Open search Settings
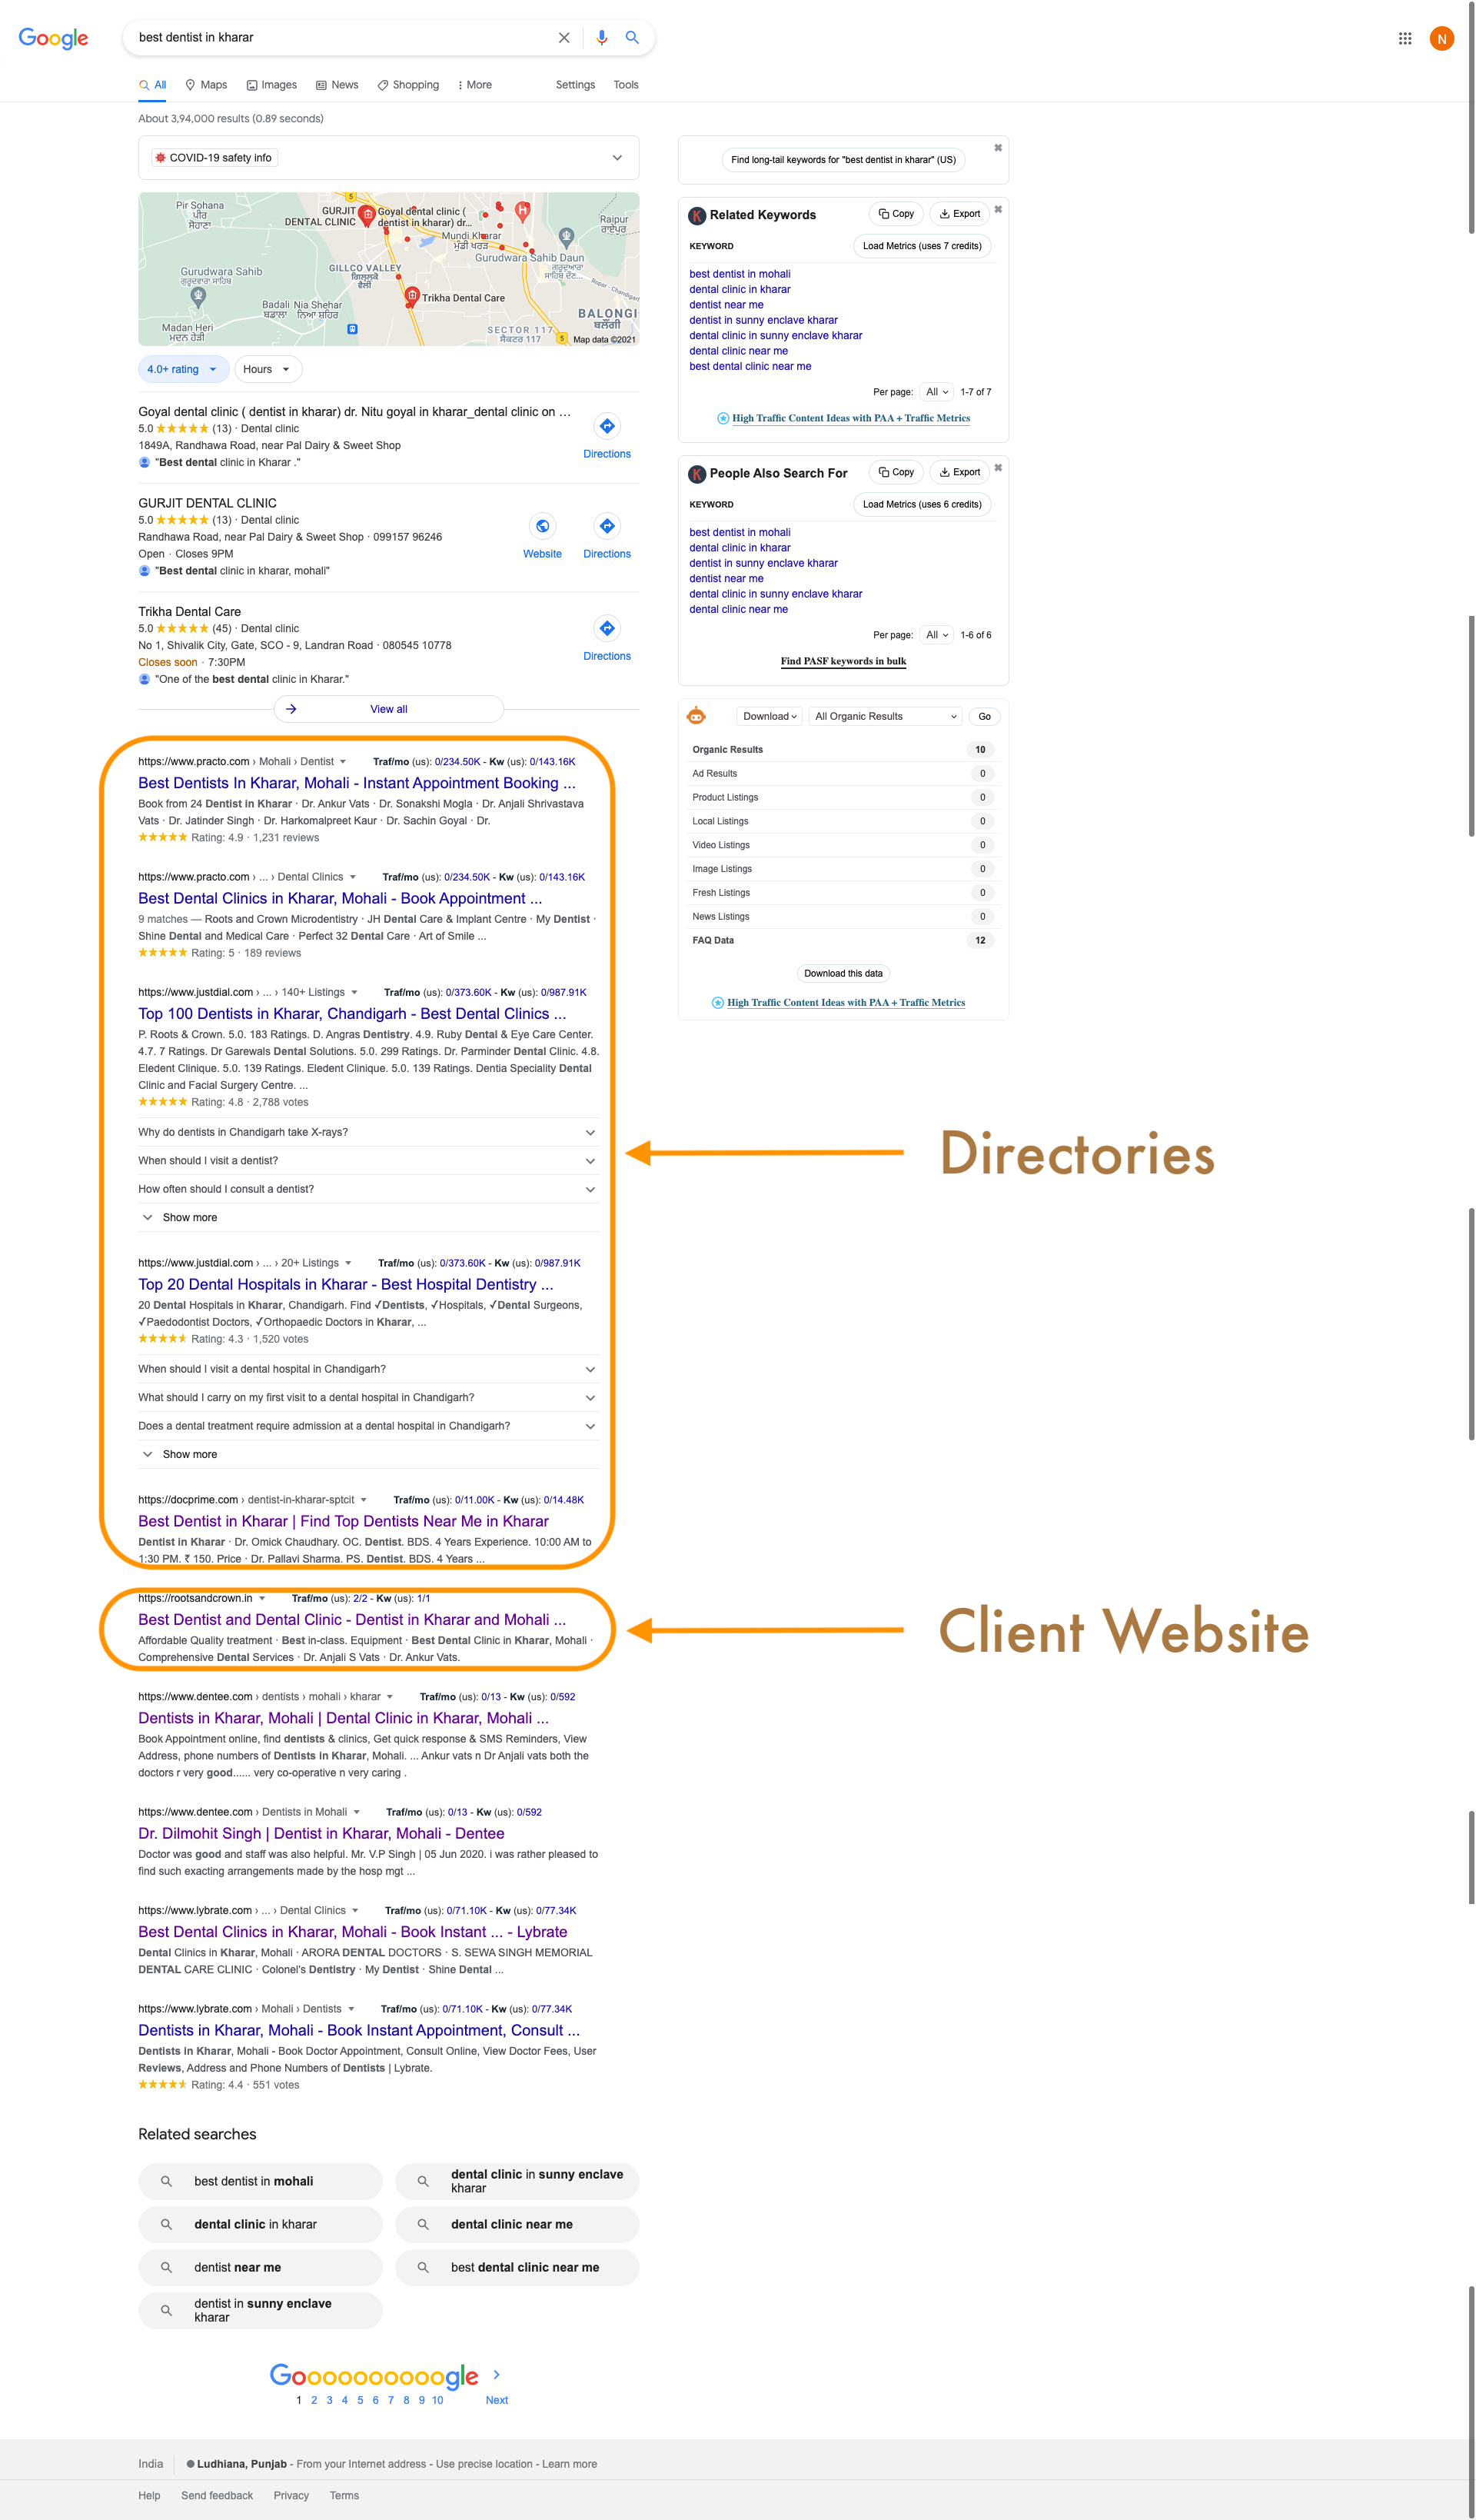This screenshot has width=1476, height=2520. pos(575,85)
